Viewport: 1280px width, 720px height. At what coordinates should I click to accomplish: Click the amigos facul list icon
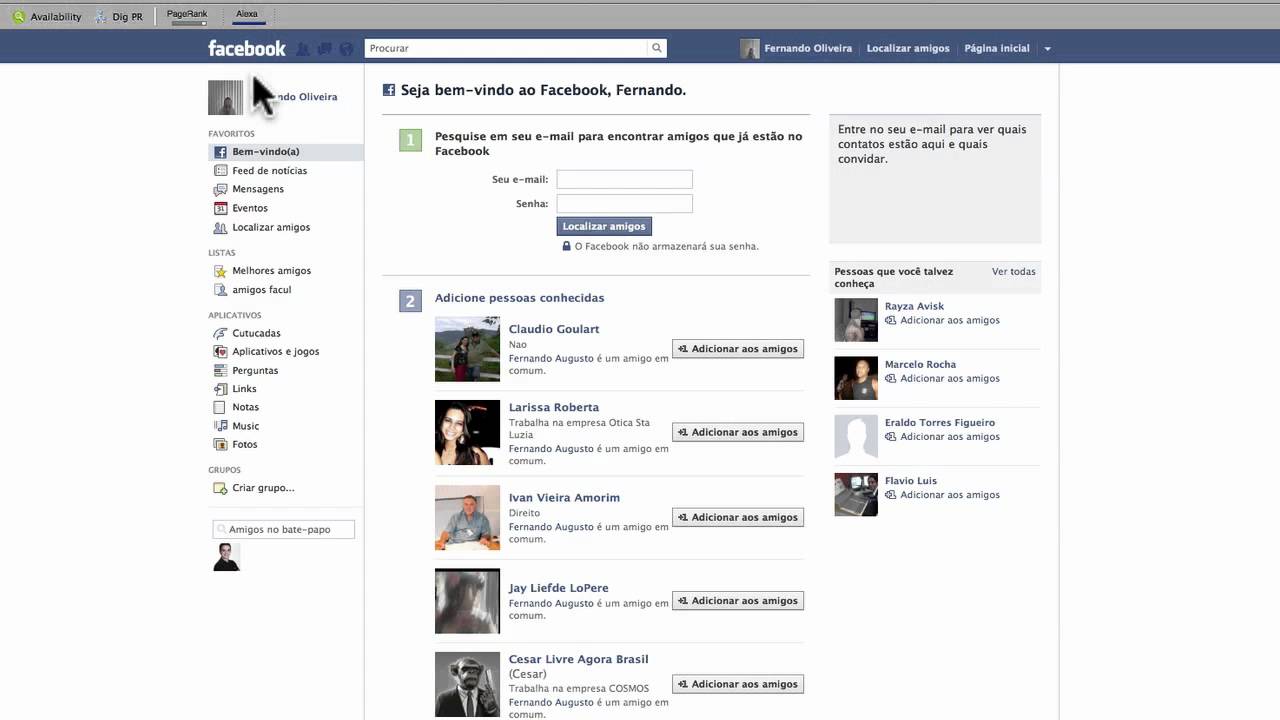(221, 290)
